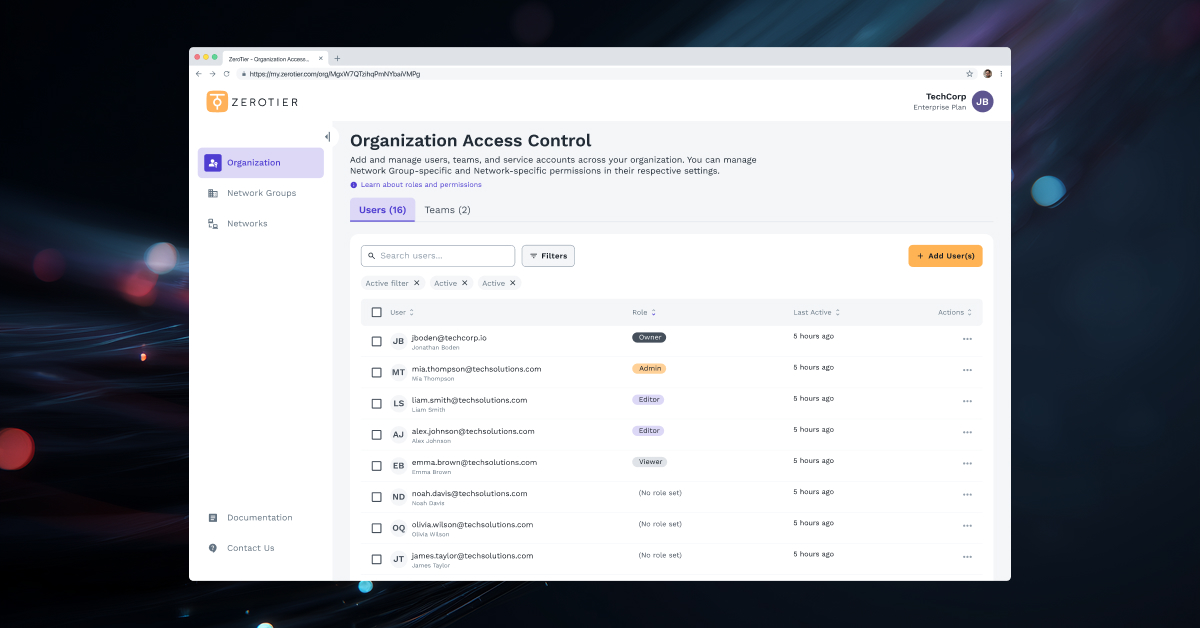Open the JB profile avatar menu

tap(981, 101)
